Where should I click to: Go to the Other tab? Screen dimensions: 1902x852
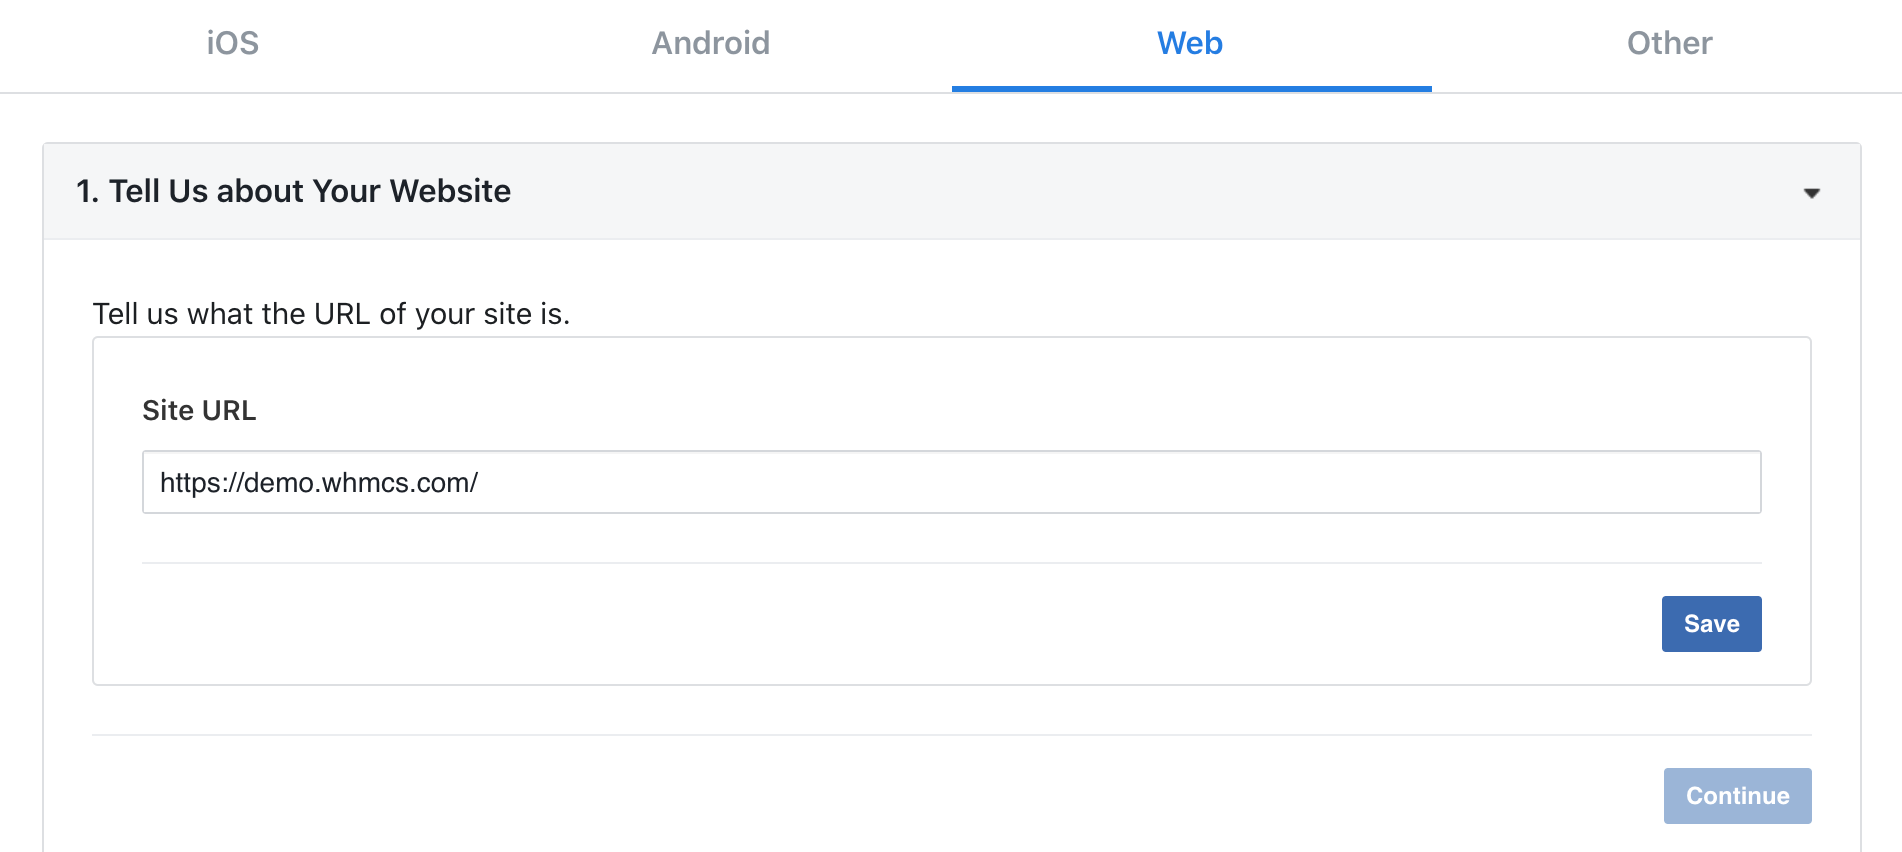[1669, 43]
